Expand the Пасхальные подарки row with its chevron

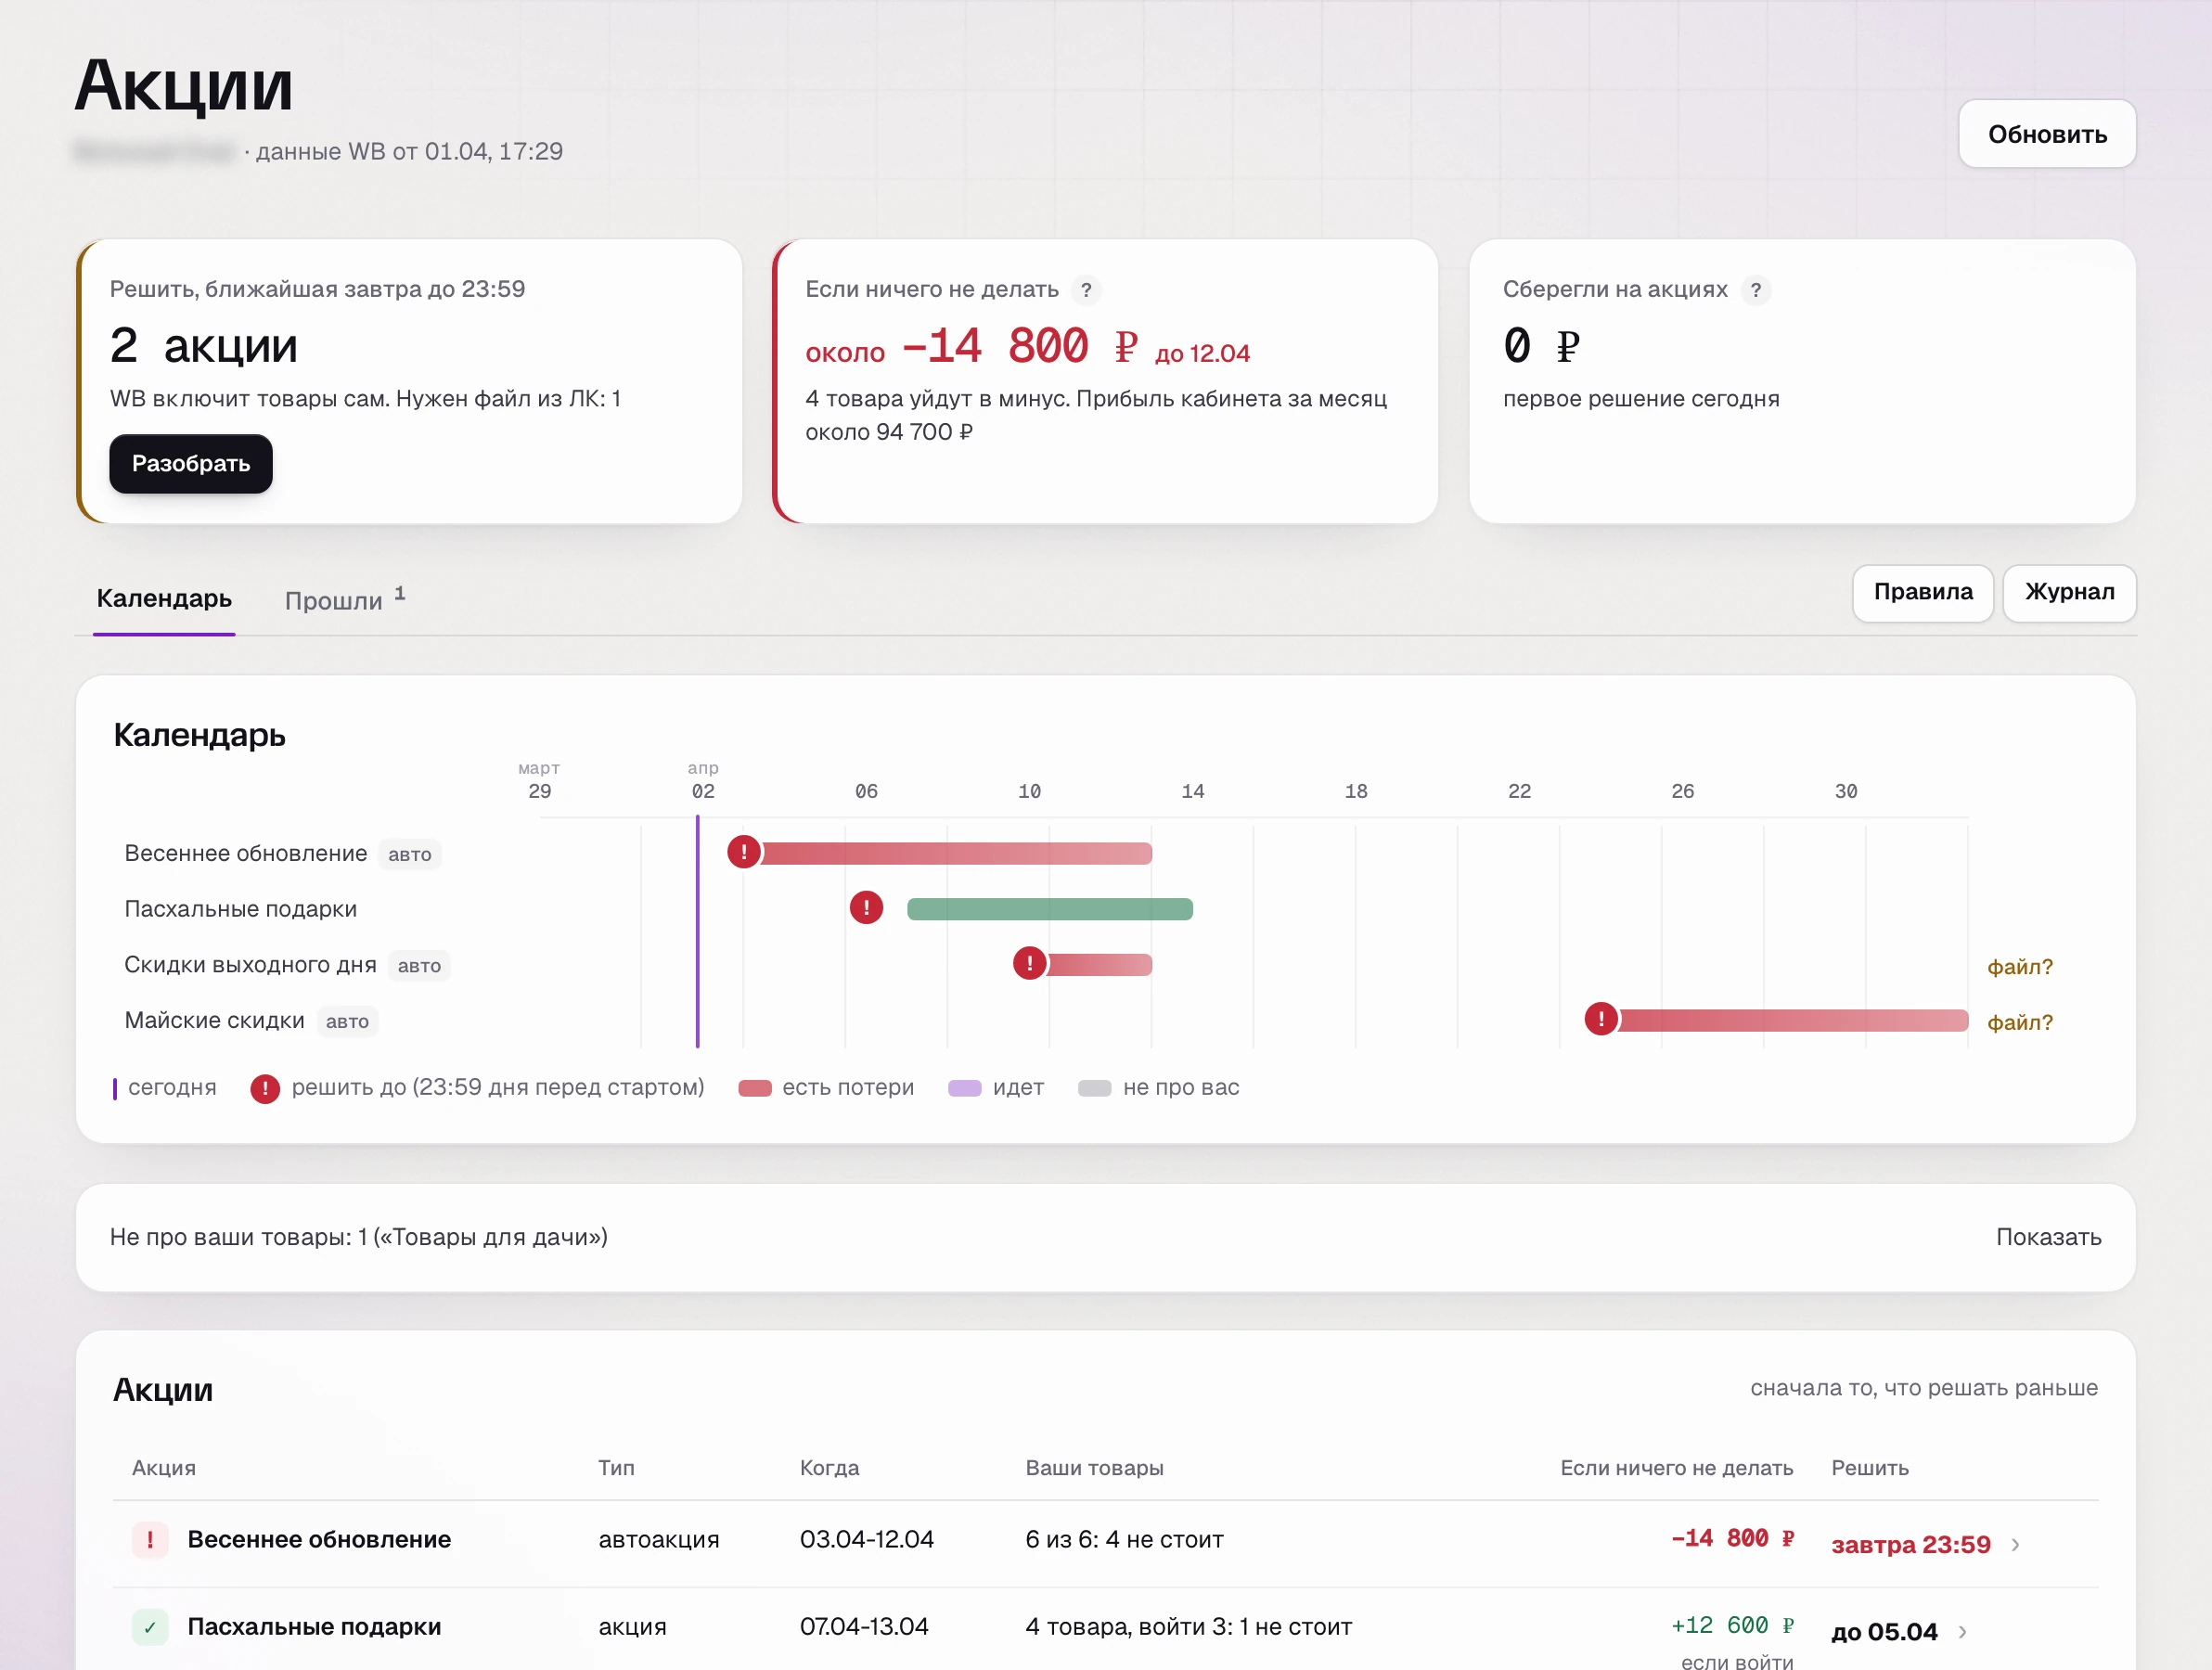coord(1963,1632)
